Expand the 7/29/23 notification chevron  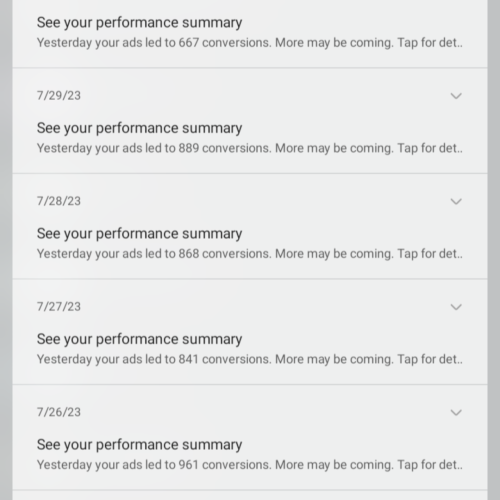pos(456,96)
